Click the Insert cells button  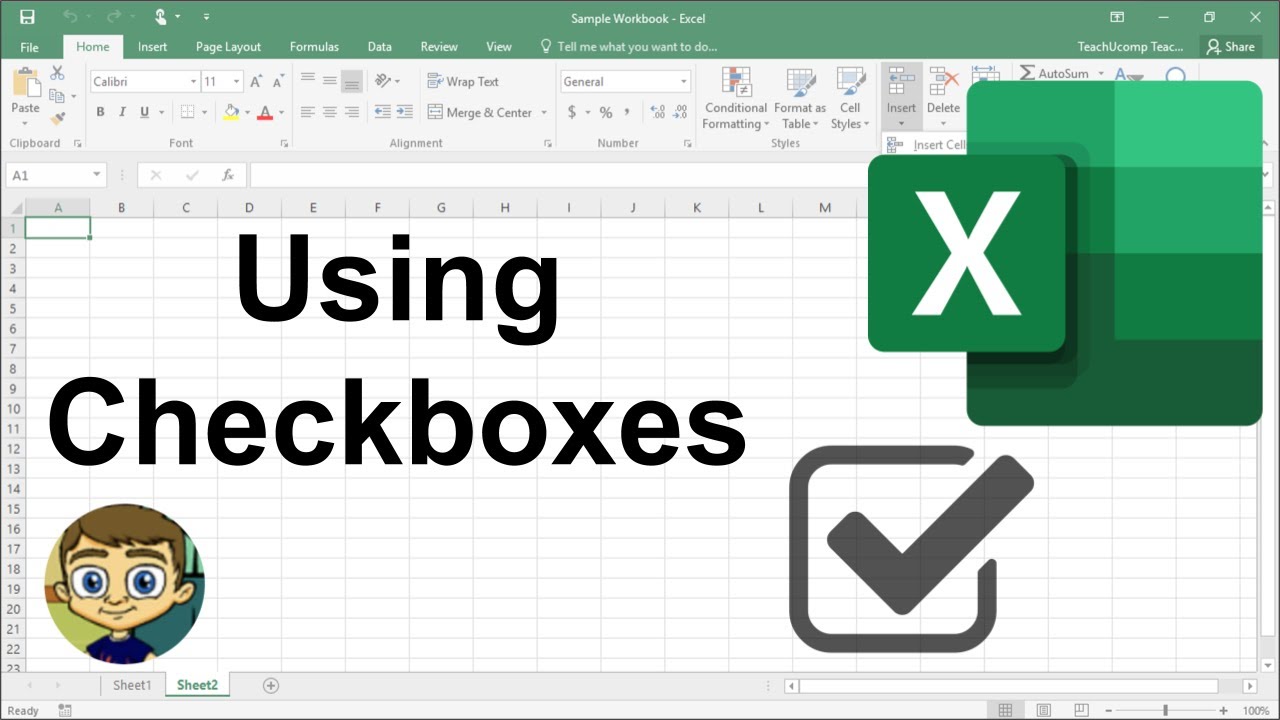(x=901, y=97)
